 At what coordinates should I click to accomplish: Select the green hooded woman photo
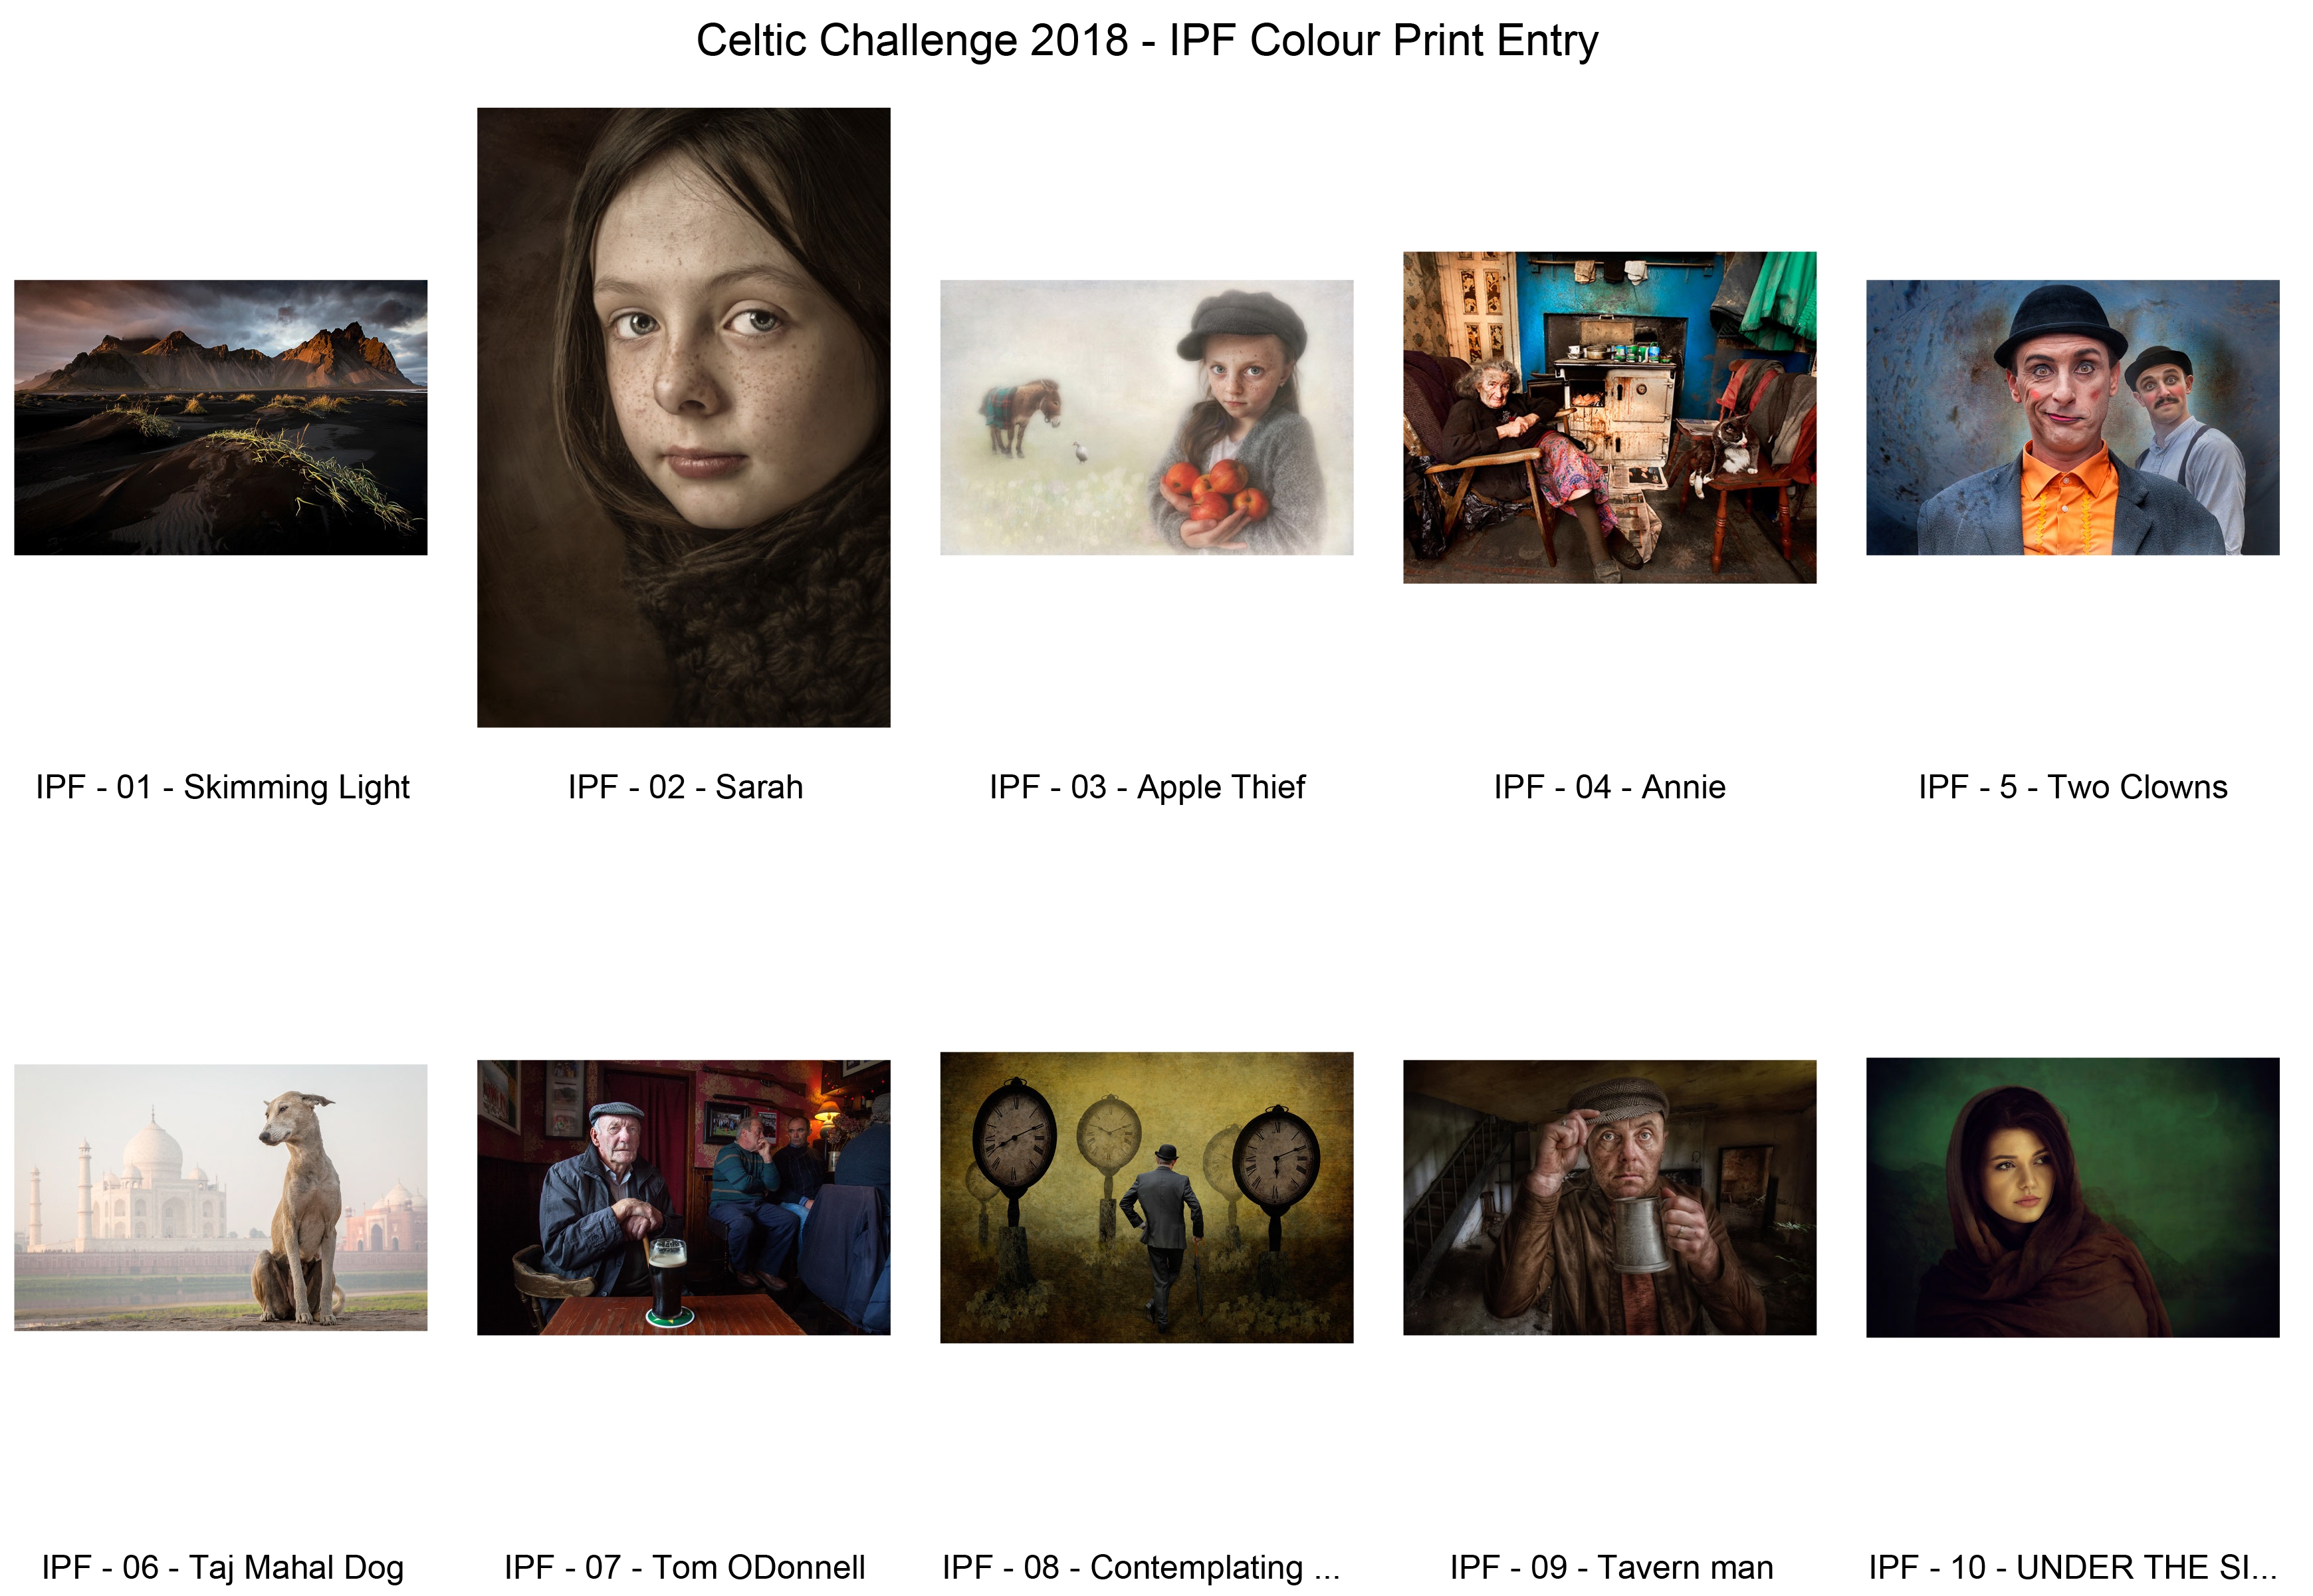(2073, 1198)
